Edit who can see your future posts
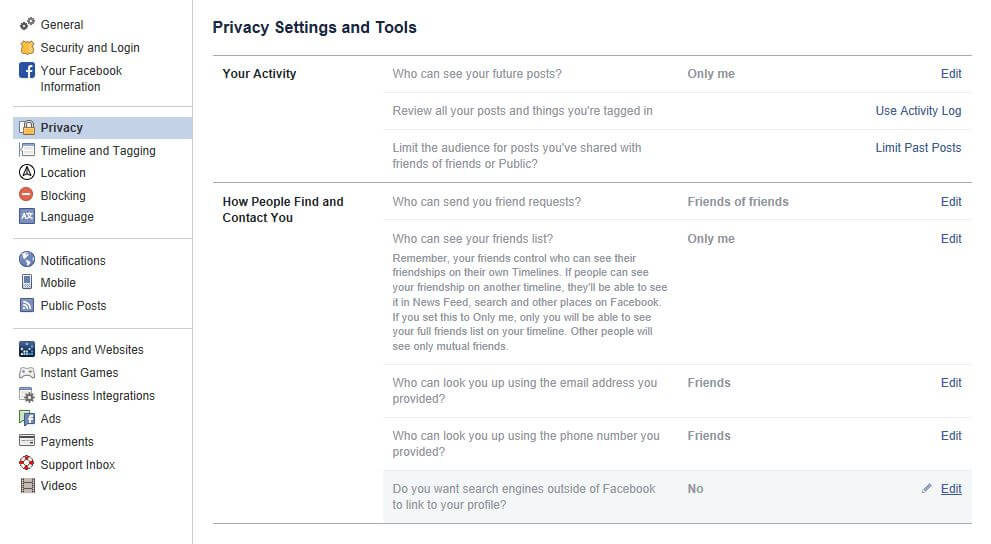The height and width of the screenshot is (544, 991). tap(951, 74)
